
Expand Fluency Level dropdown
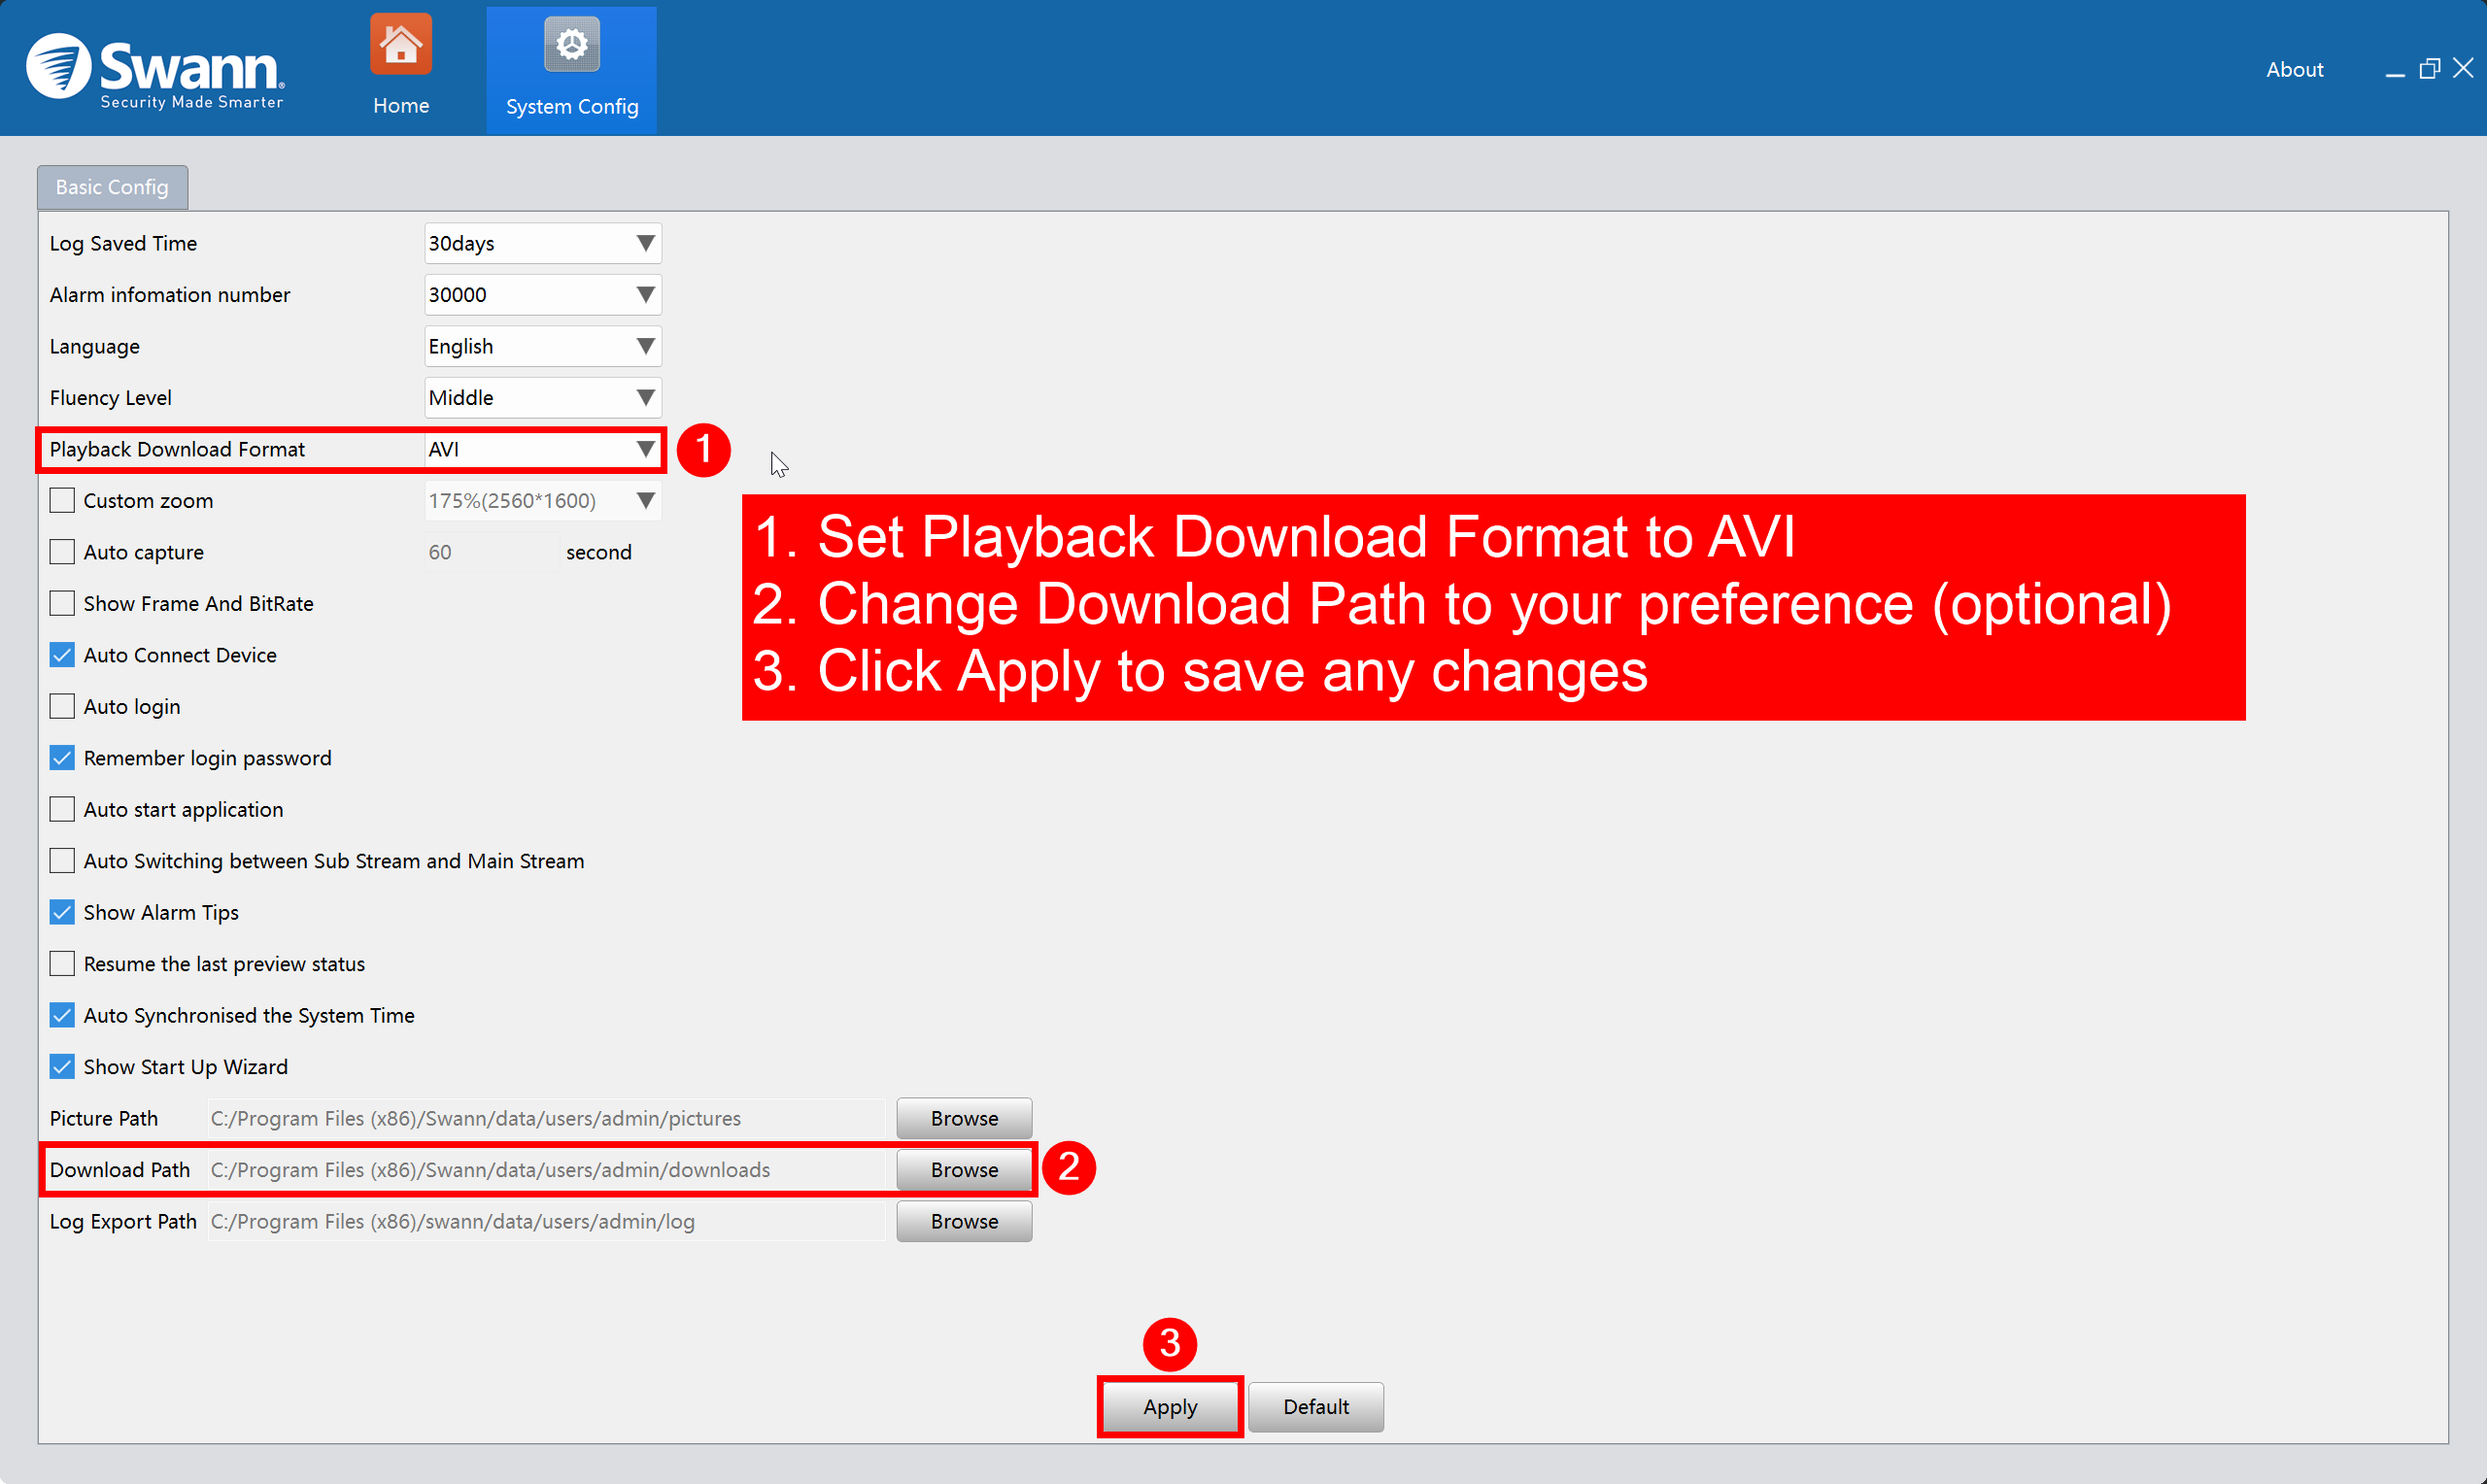542,398
